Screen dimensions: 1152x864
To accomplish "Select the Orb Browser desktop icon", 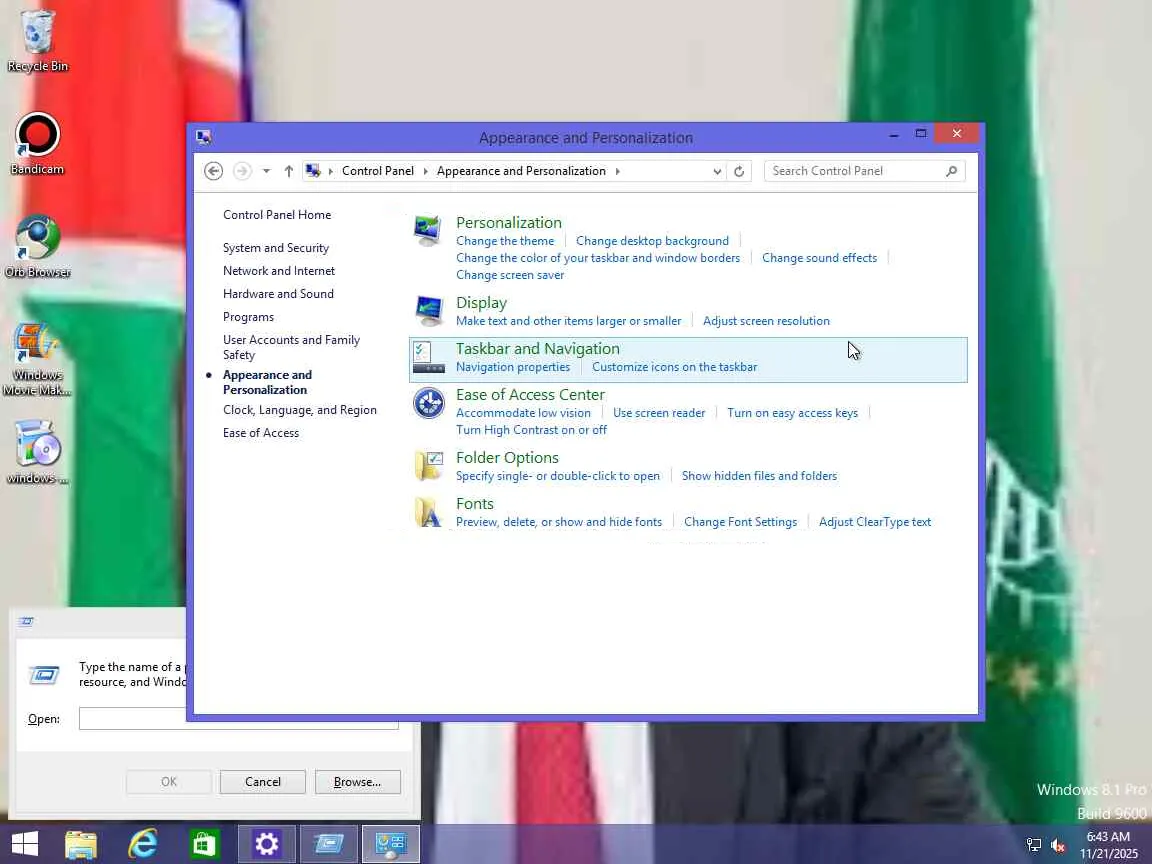I will 37,247.
